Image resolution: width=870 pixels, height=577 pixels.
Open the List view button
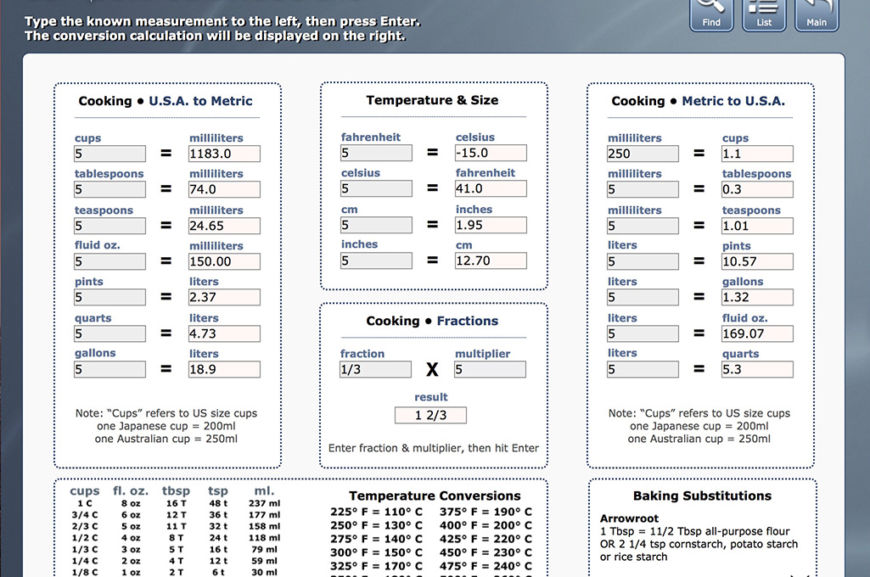764,14
